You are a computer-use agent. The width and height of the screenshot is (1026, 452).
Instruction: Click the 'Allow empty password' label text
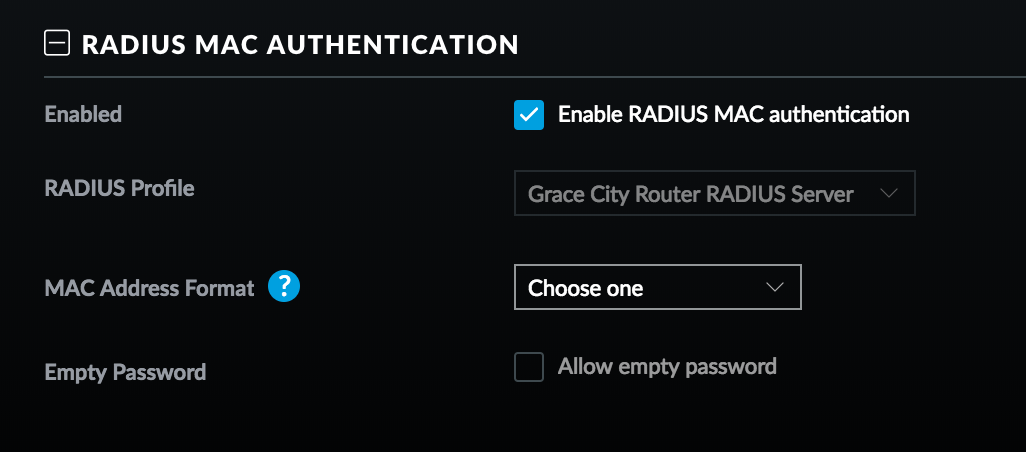click(x=667, y=367)
